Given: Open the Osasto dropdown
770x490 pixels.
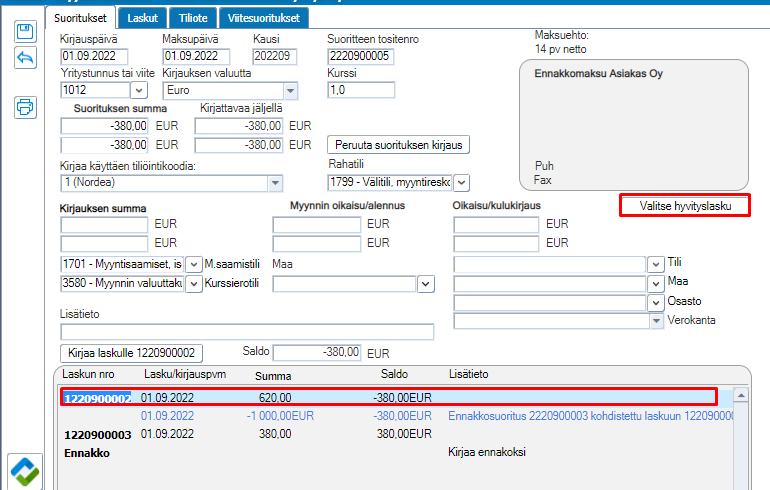Looking at the screenshot, I should pyautogui.click(x=656, y=303).
